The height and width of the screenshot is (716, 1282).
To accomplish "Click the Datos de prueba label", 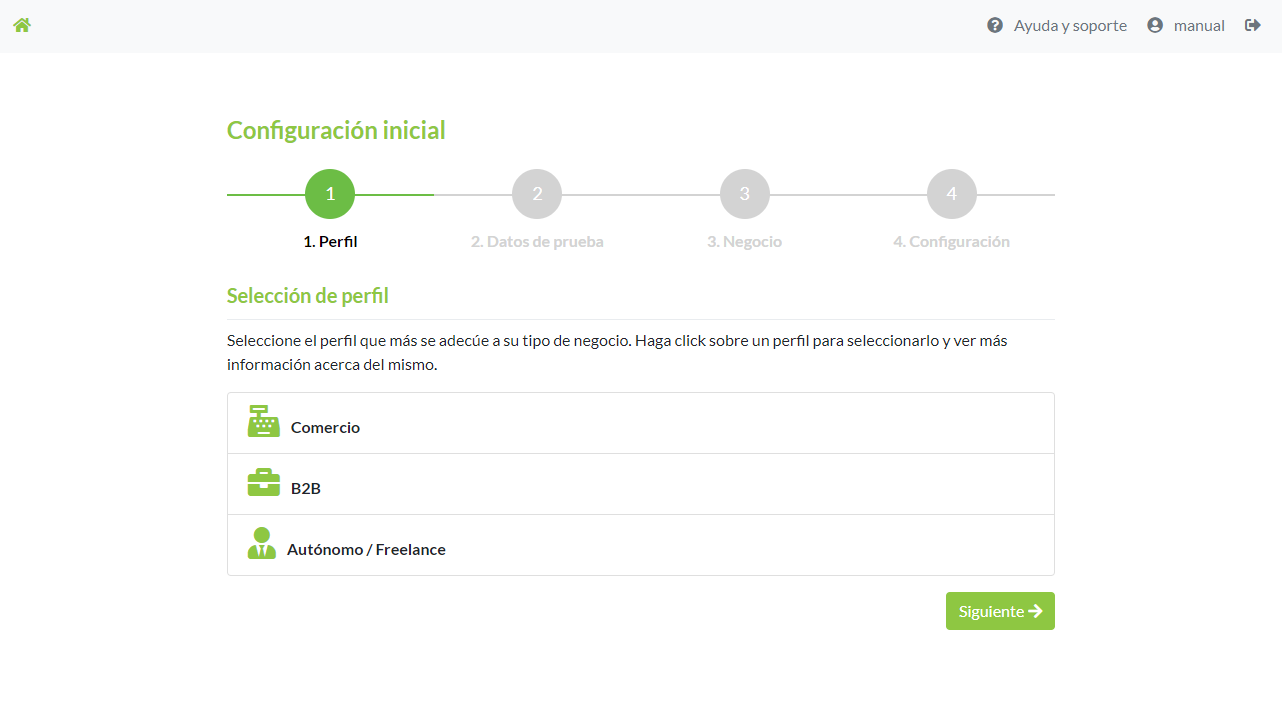I will pos(537,241).
